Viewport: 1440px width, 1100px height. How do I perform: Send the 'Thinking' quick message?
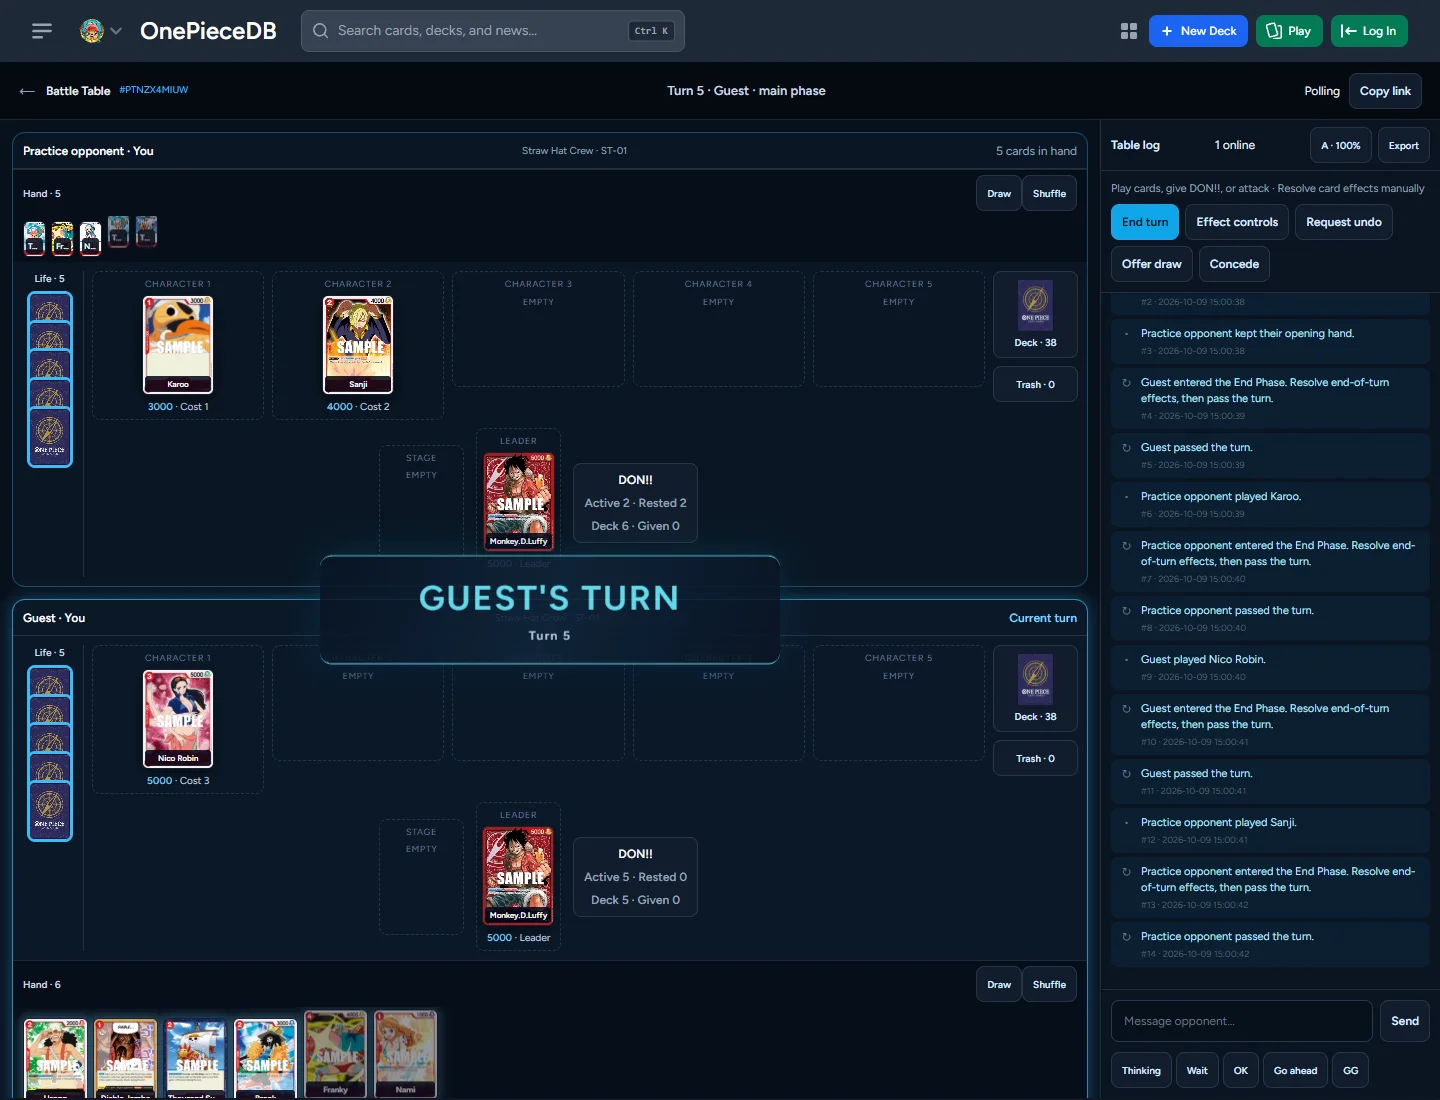pos(1141,1071)
